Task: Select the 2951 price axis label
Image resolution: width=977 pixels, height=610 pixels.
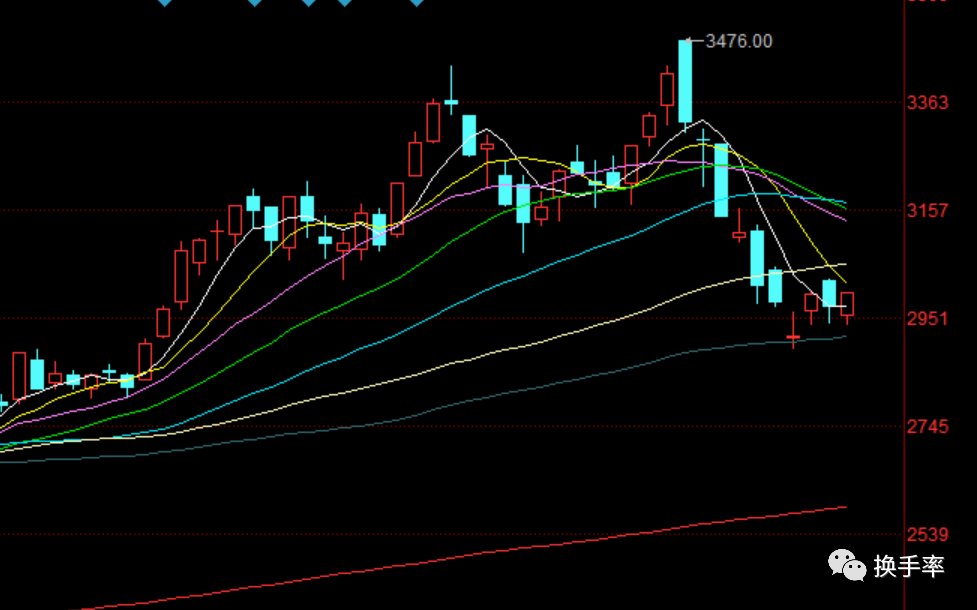Action: tap(928, 319)
